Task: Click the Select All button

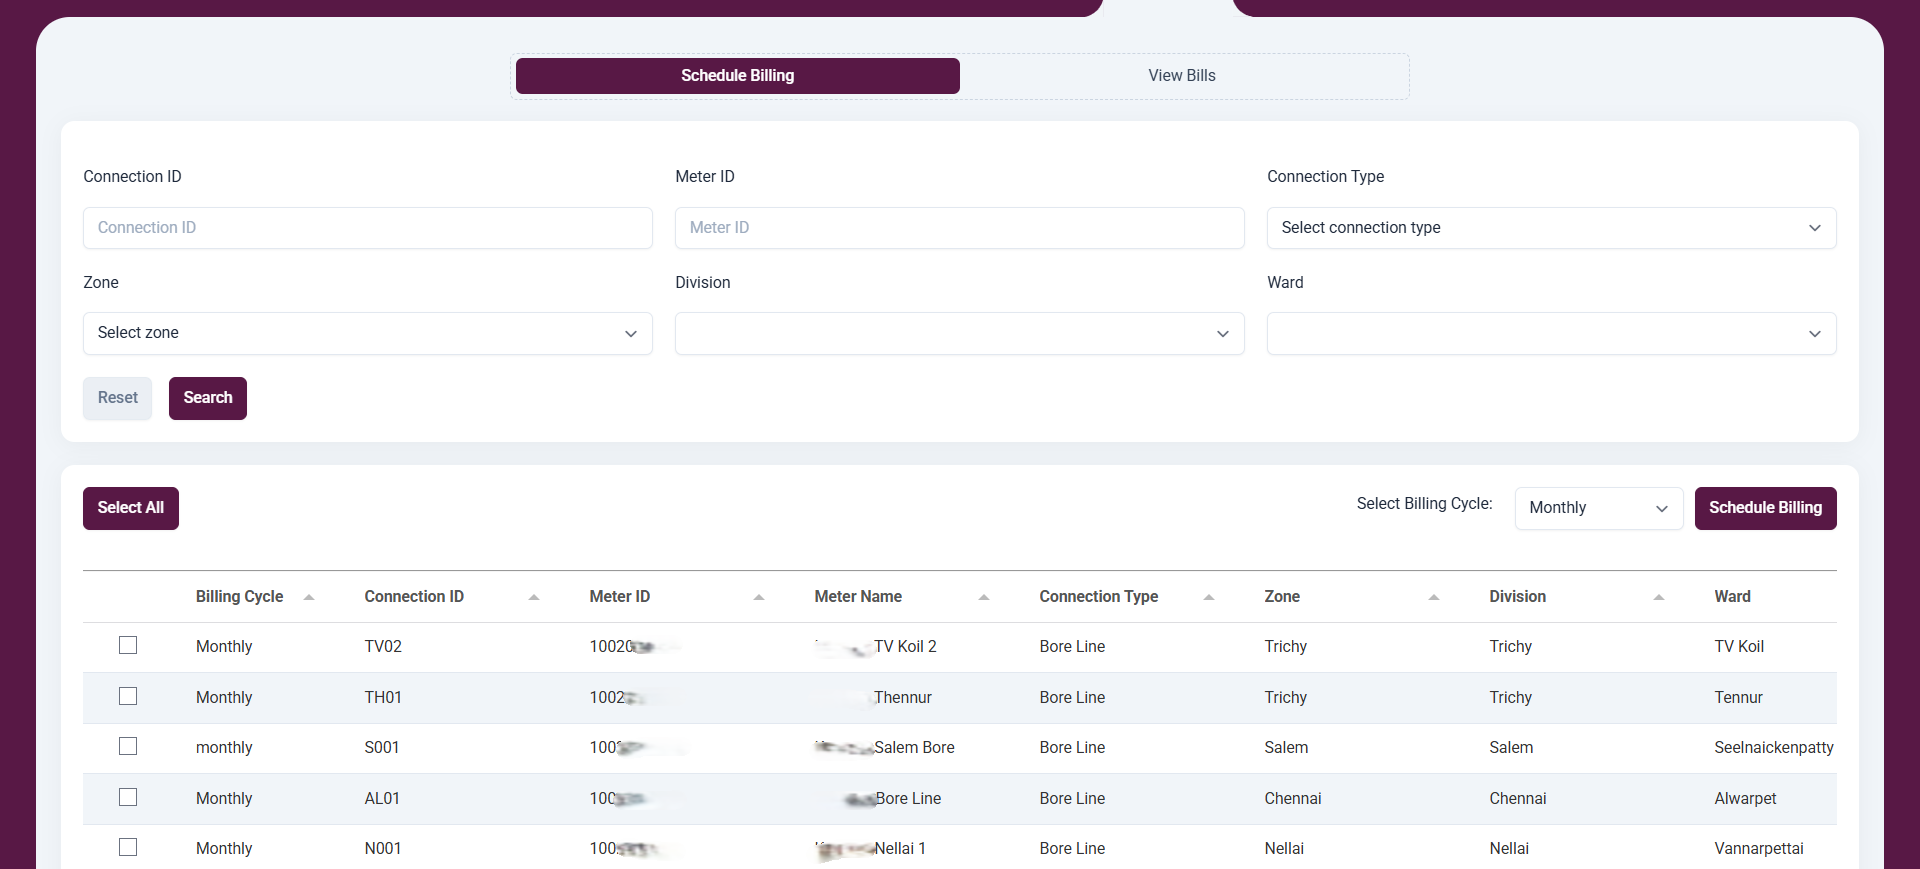Action: 131,508
